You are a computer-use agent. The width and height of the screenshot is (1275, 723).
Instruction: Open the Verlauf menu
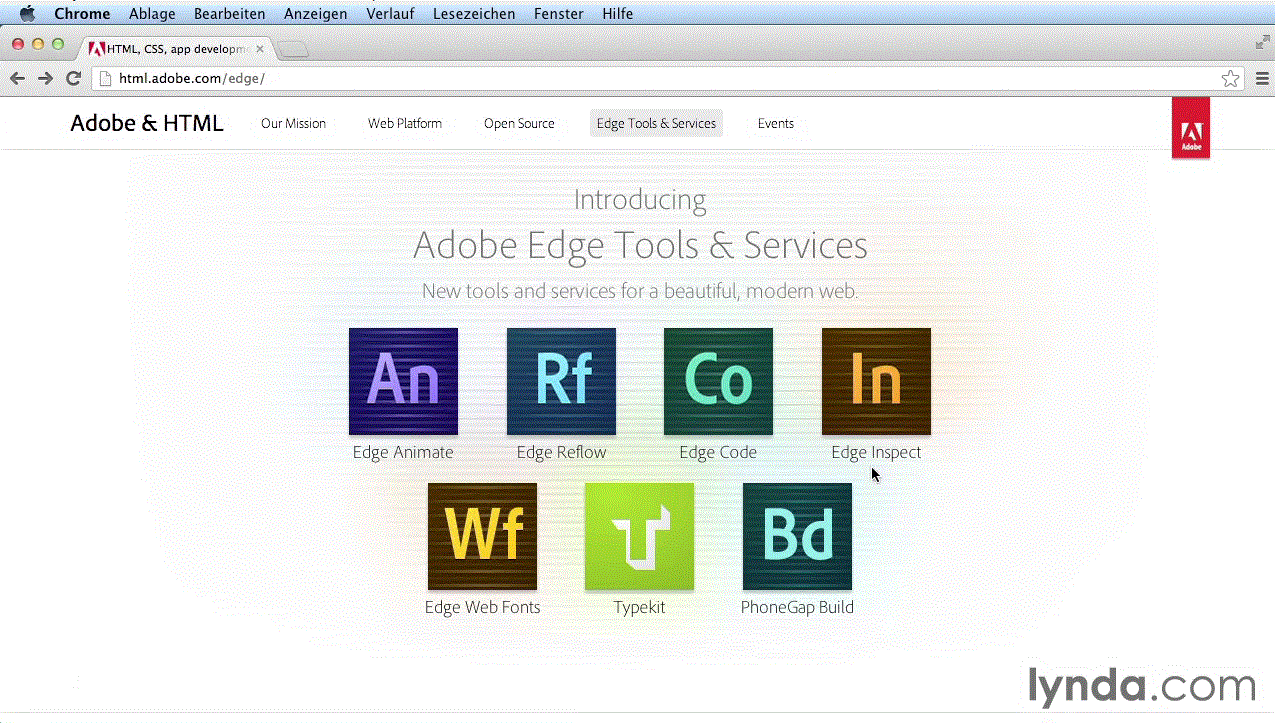390,13
